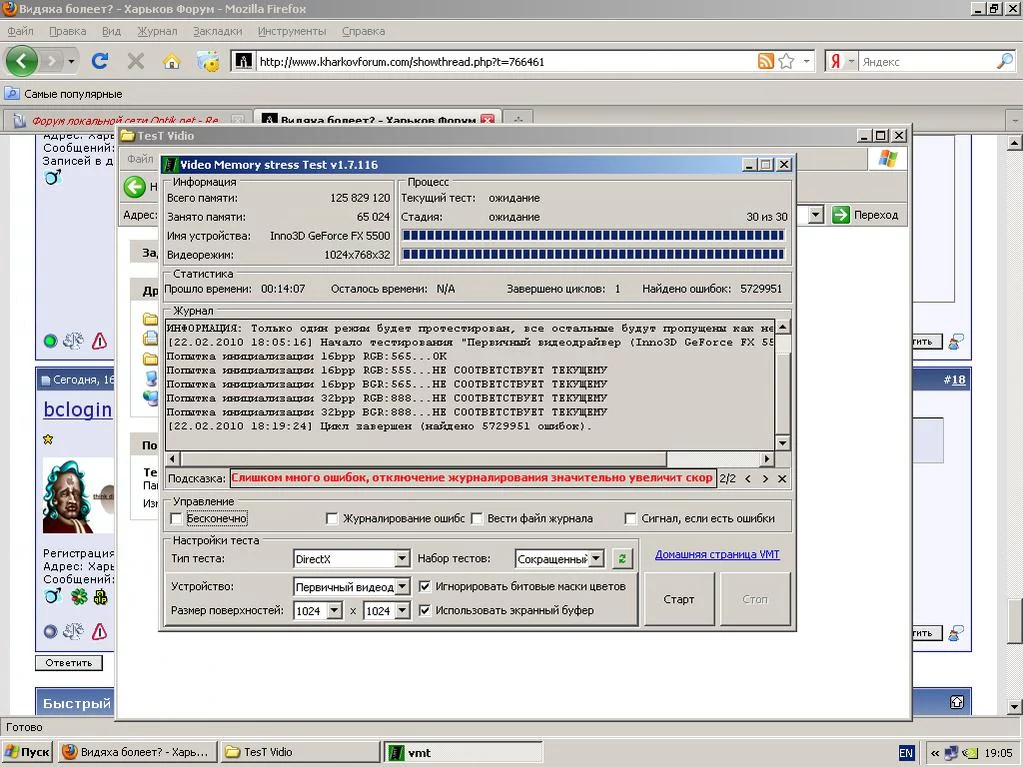This screenshot has width=1023, height=767.
Task: Click green Go arrow in TesT Vidio window
Action: coord(841,215)
